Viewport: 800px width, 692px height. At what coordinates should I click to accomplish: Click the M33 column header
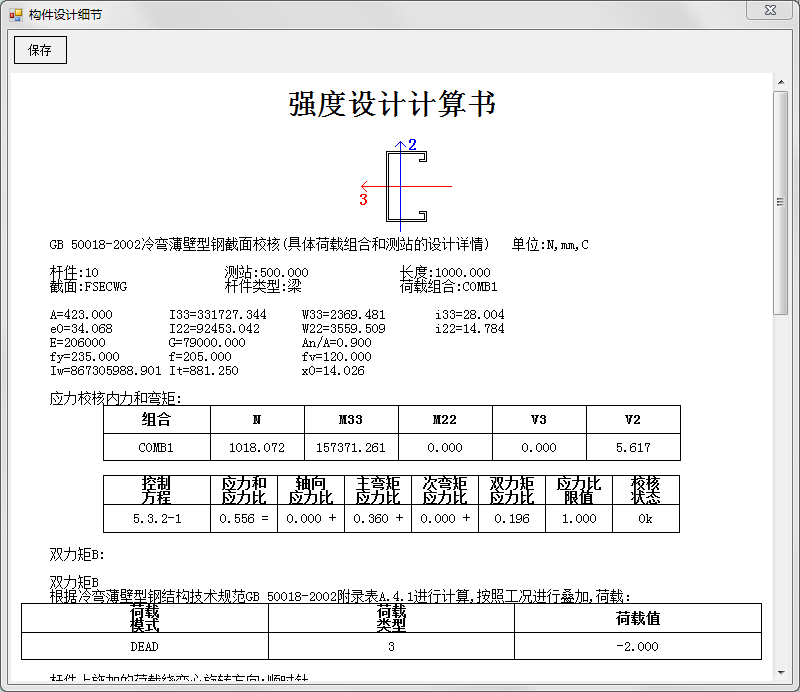350,420
